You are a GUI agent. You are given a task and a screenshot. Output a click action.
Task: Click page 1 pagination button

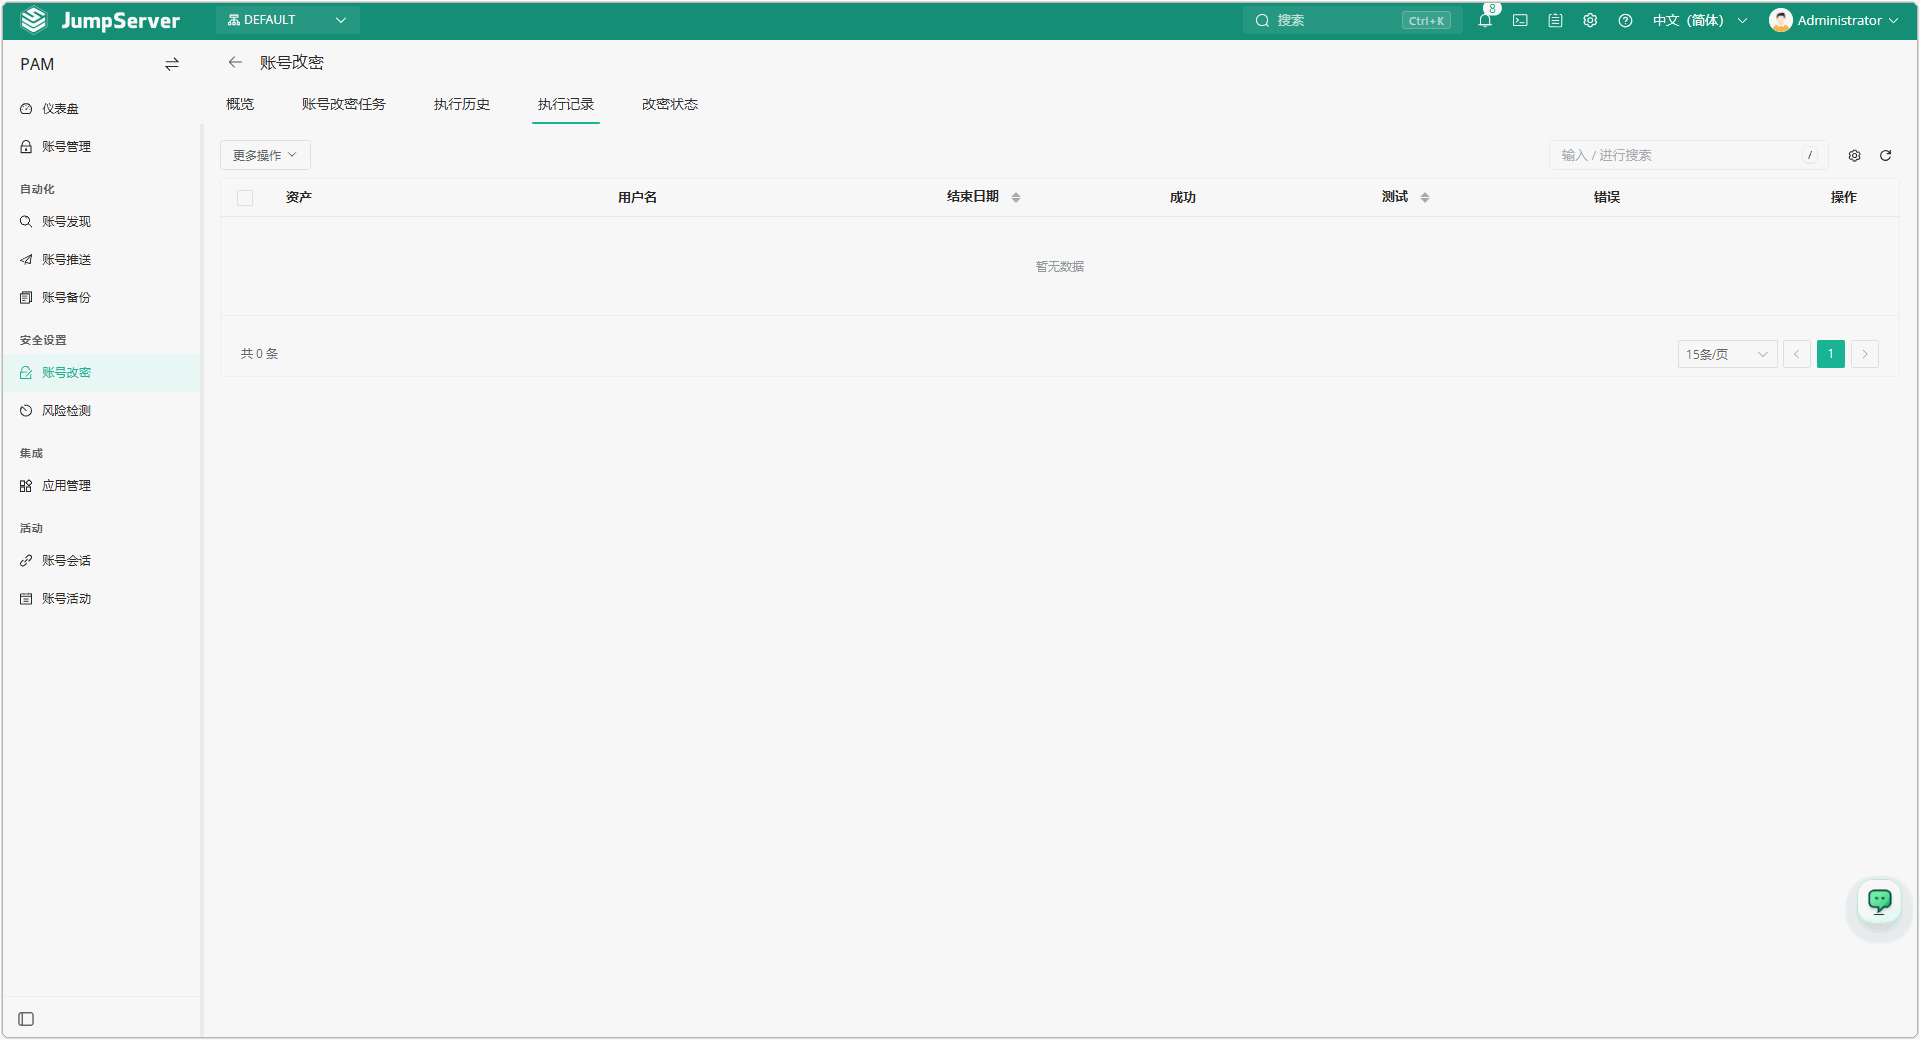[x=1831, y=354]
